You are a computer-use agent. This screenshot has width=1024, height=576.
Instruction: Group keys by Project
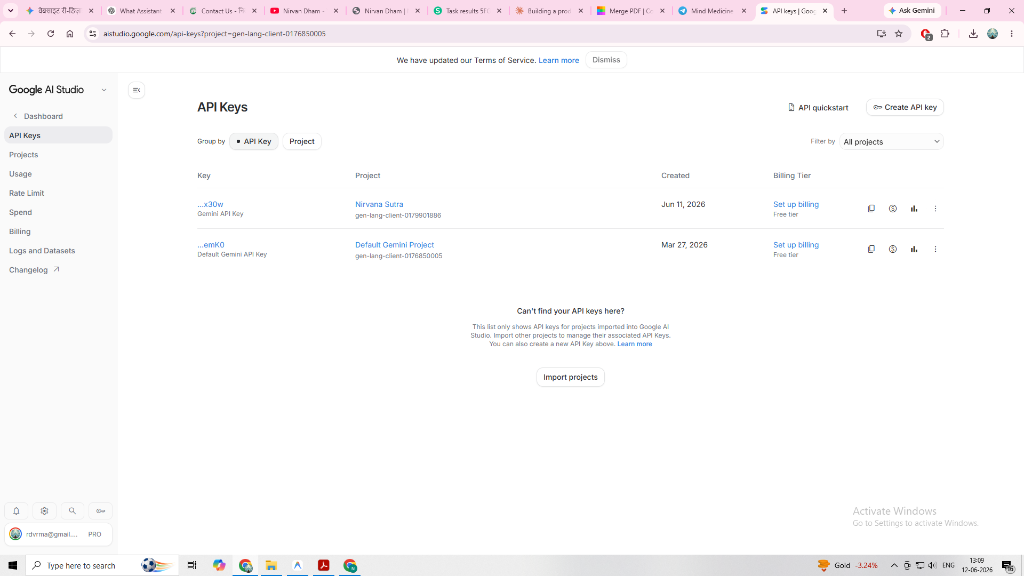click(x=302, y=142)
